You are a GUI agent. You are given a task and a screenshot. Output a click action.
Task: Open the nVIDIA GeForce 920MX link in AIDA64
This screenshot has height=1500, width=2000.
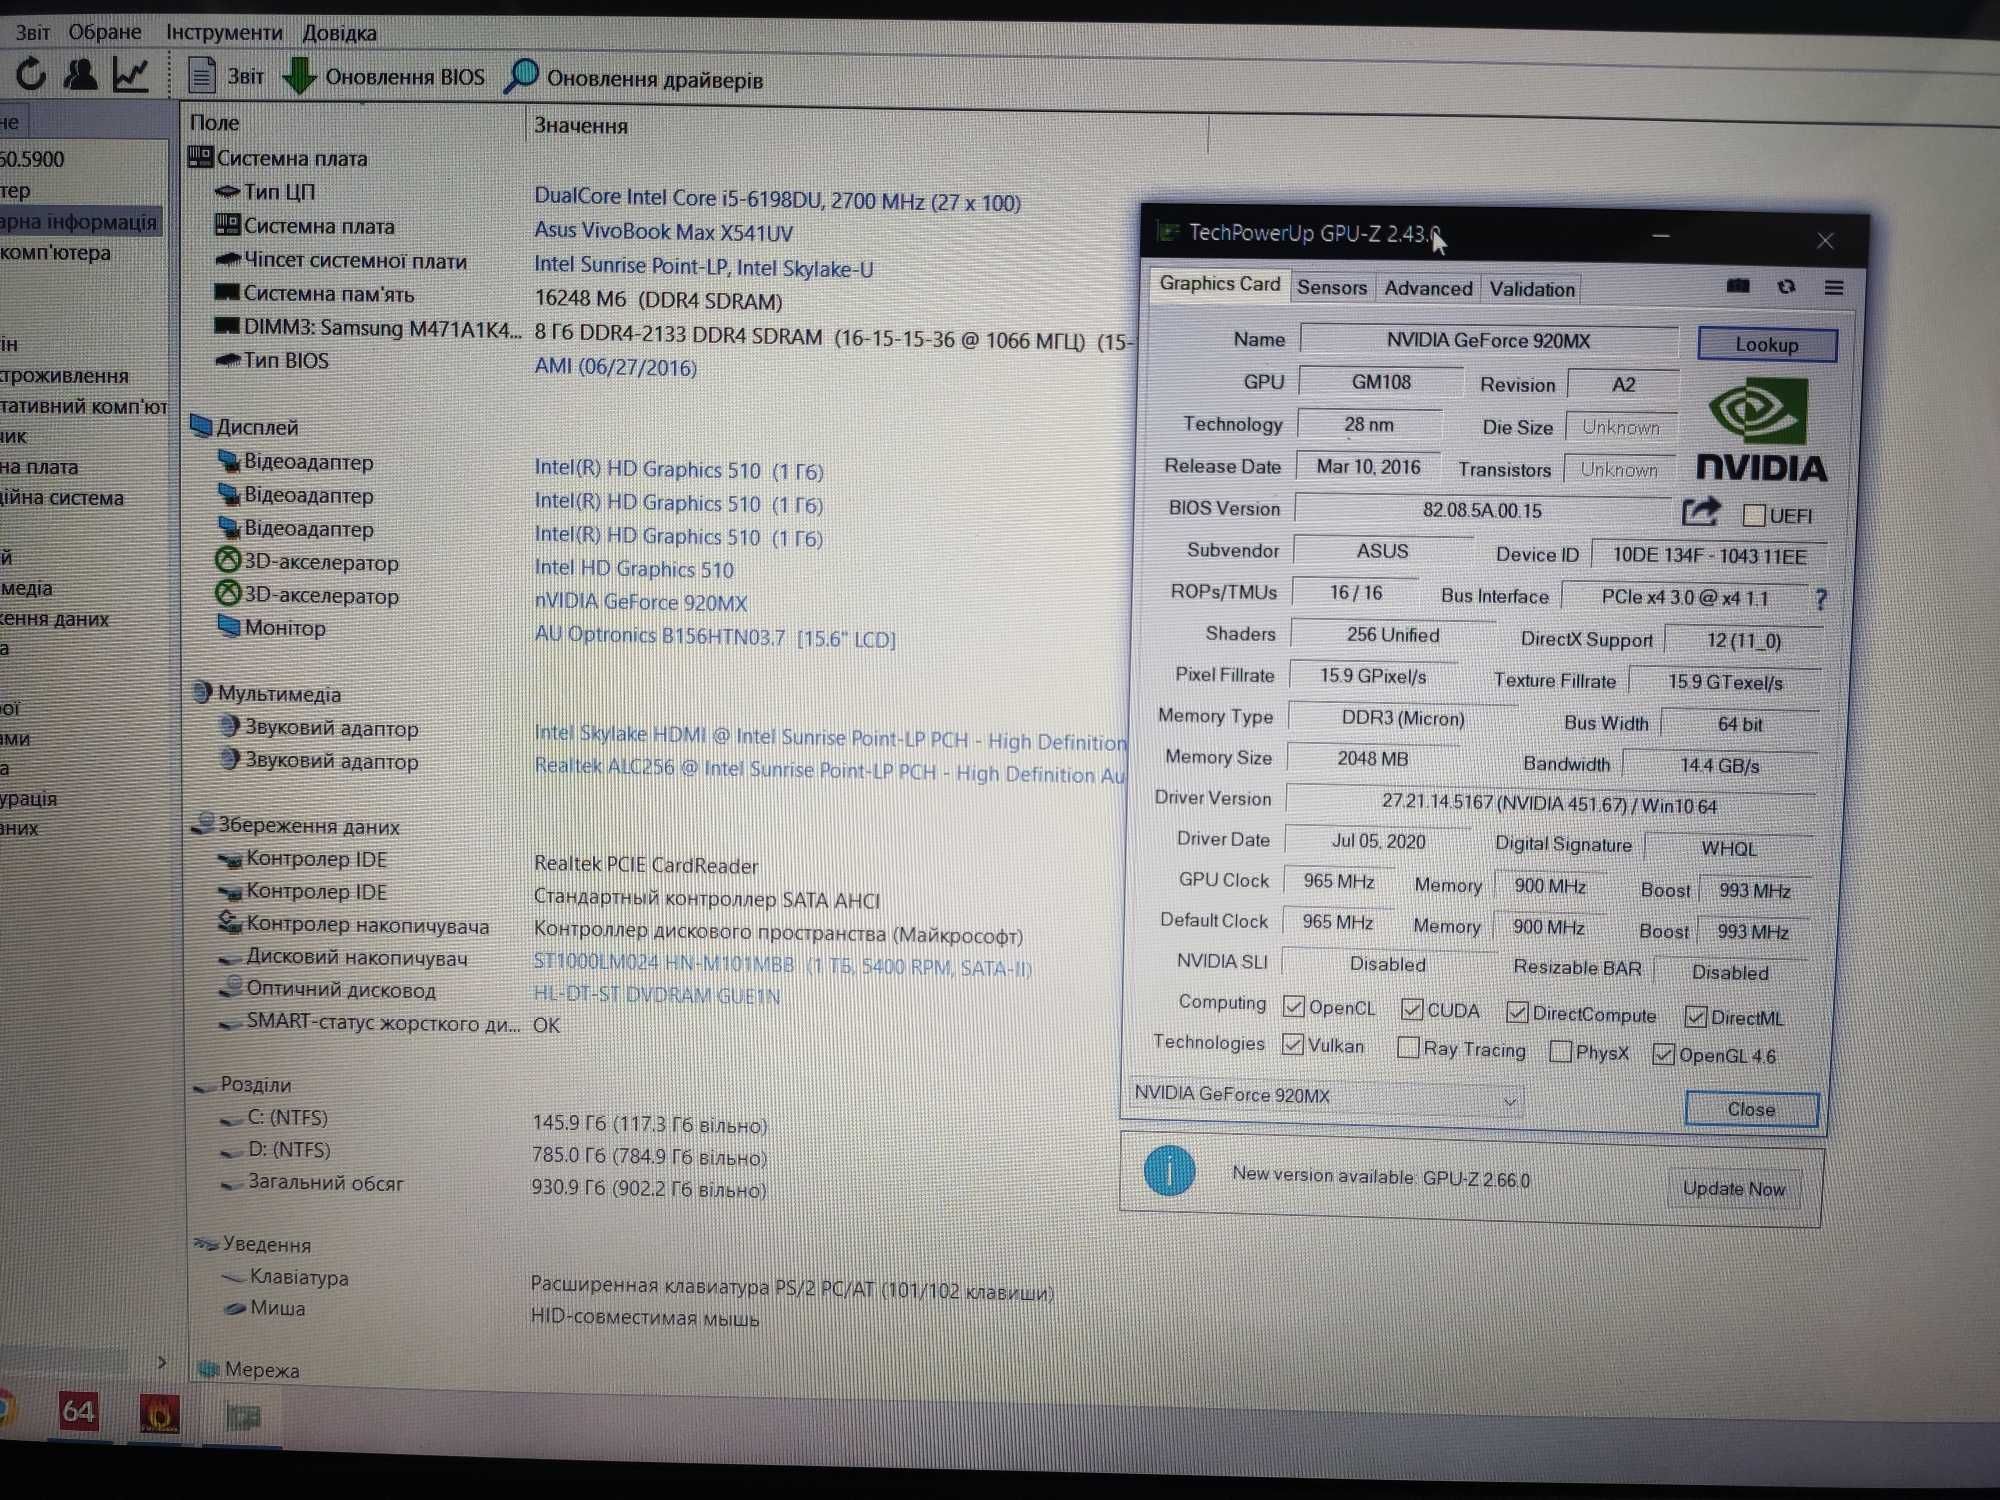[x=641, y=602]
